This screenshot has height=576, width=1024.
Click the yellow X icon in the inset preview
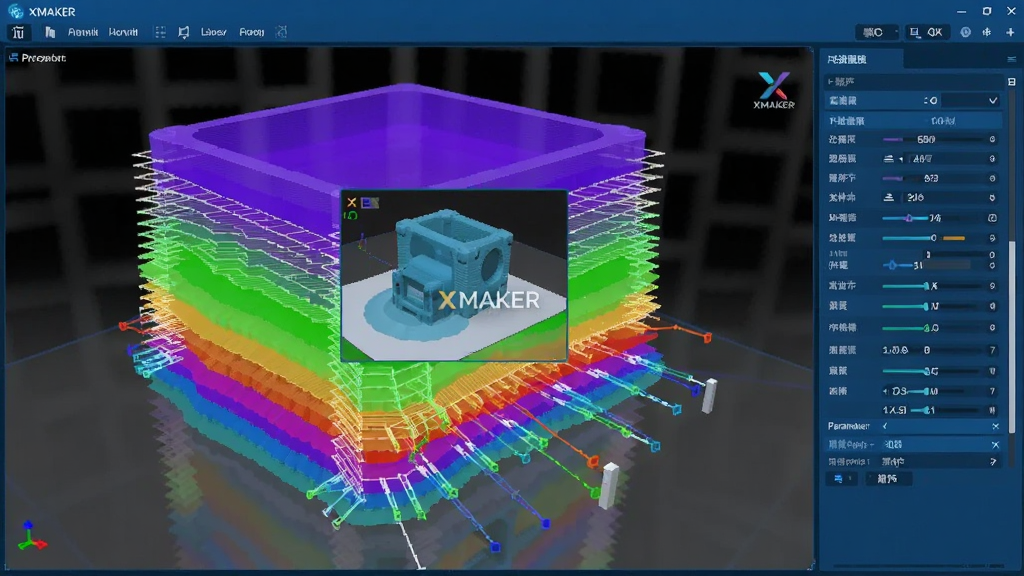(351, 202)
